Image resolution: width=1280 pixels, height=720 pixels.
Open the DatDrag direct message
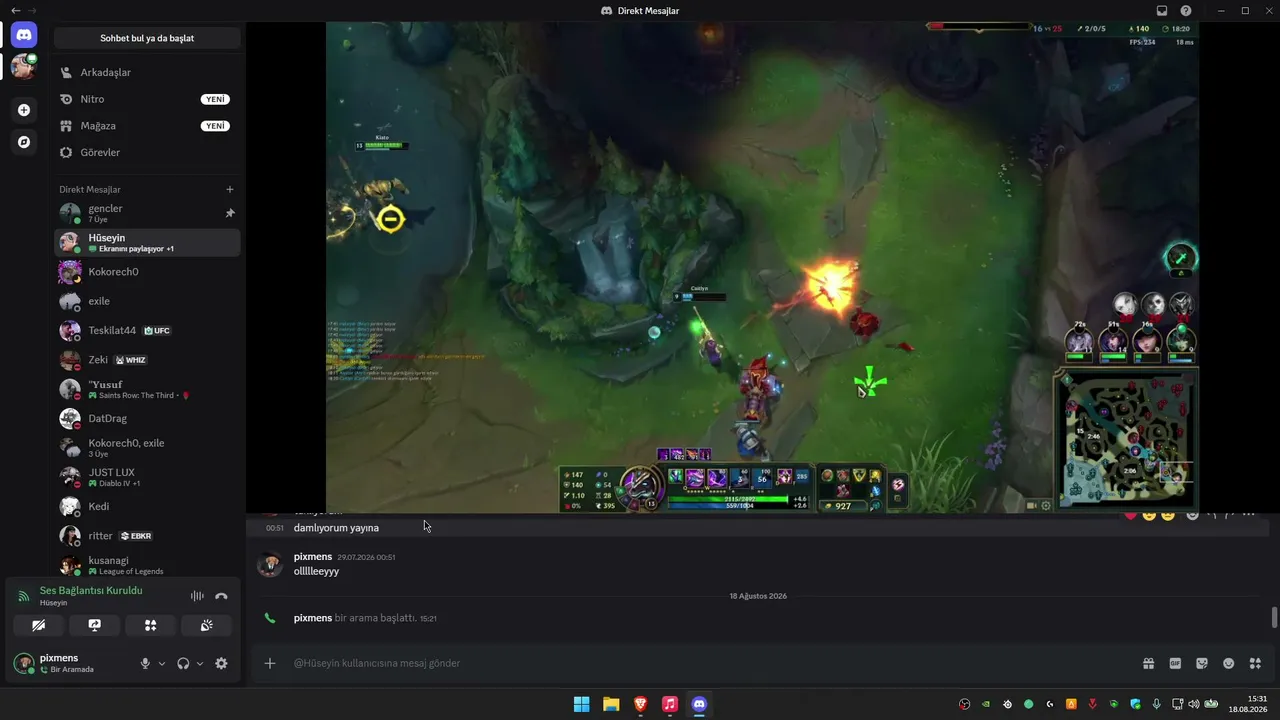pos(147,418)
